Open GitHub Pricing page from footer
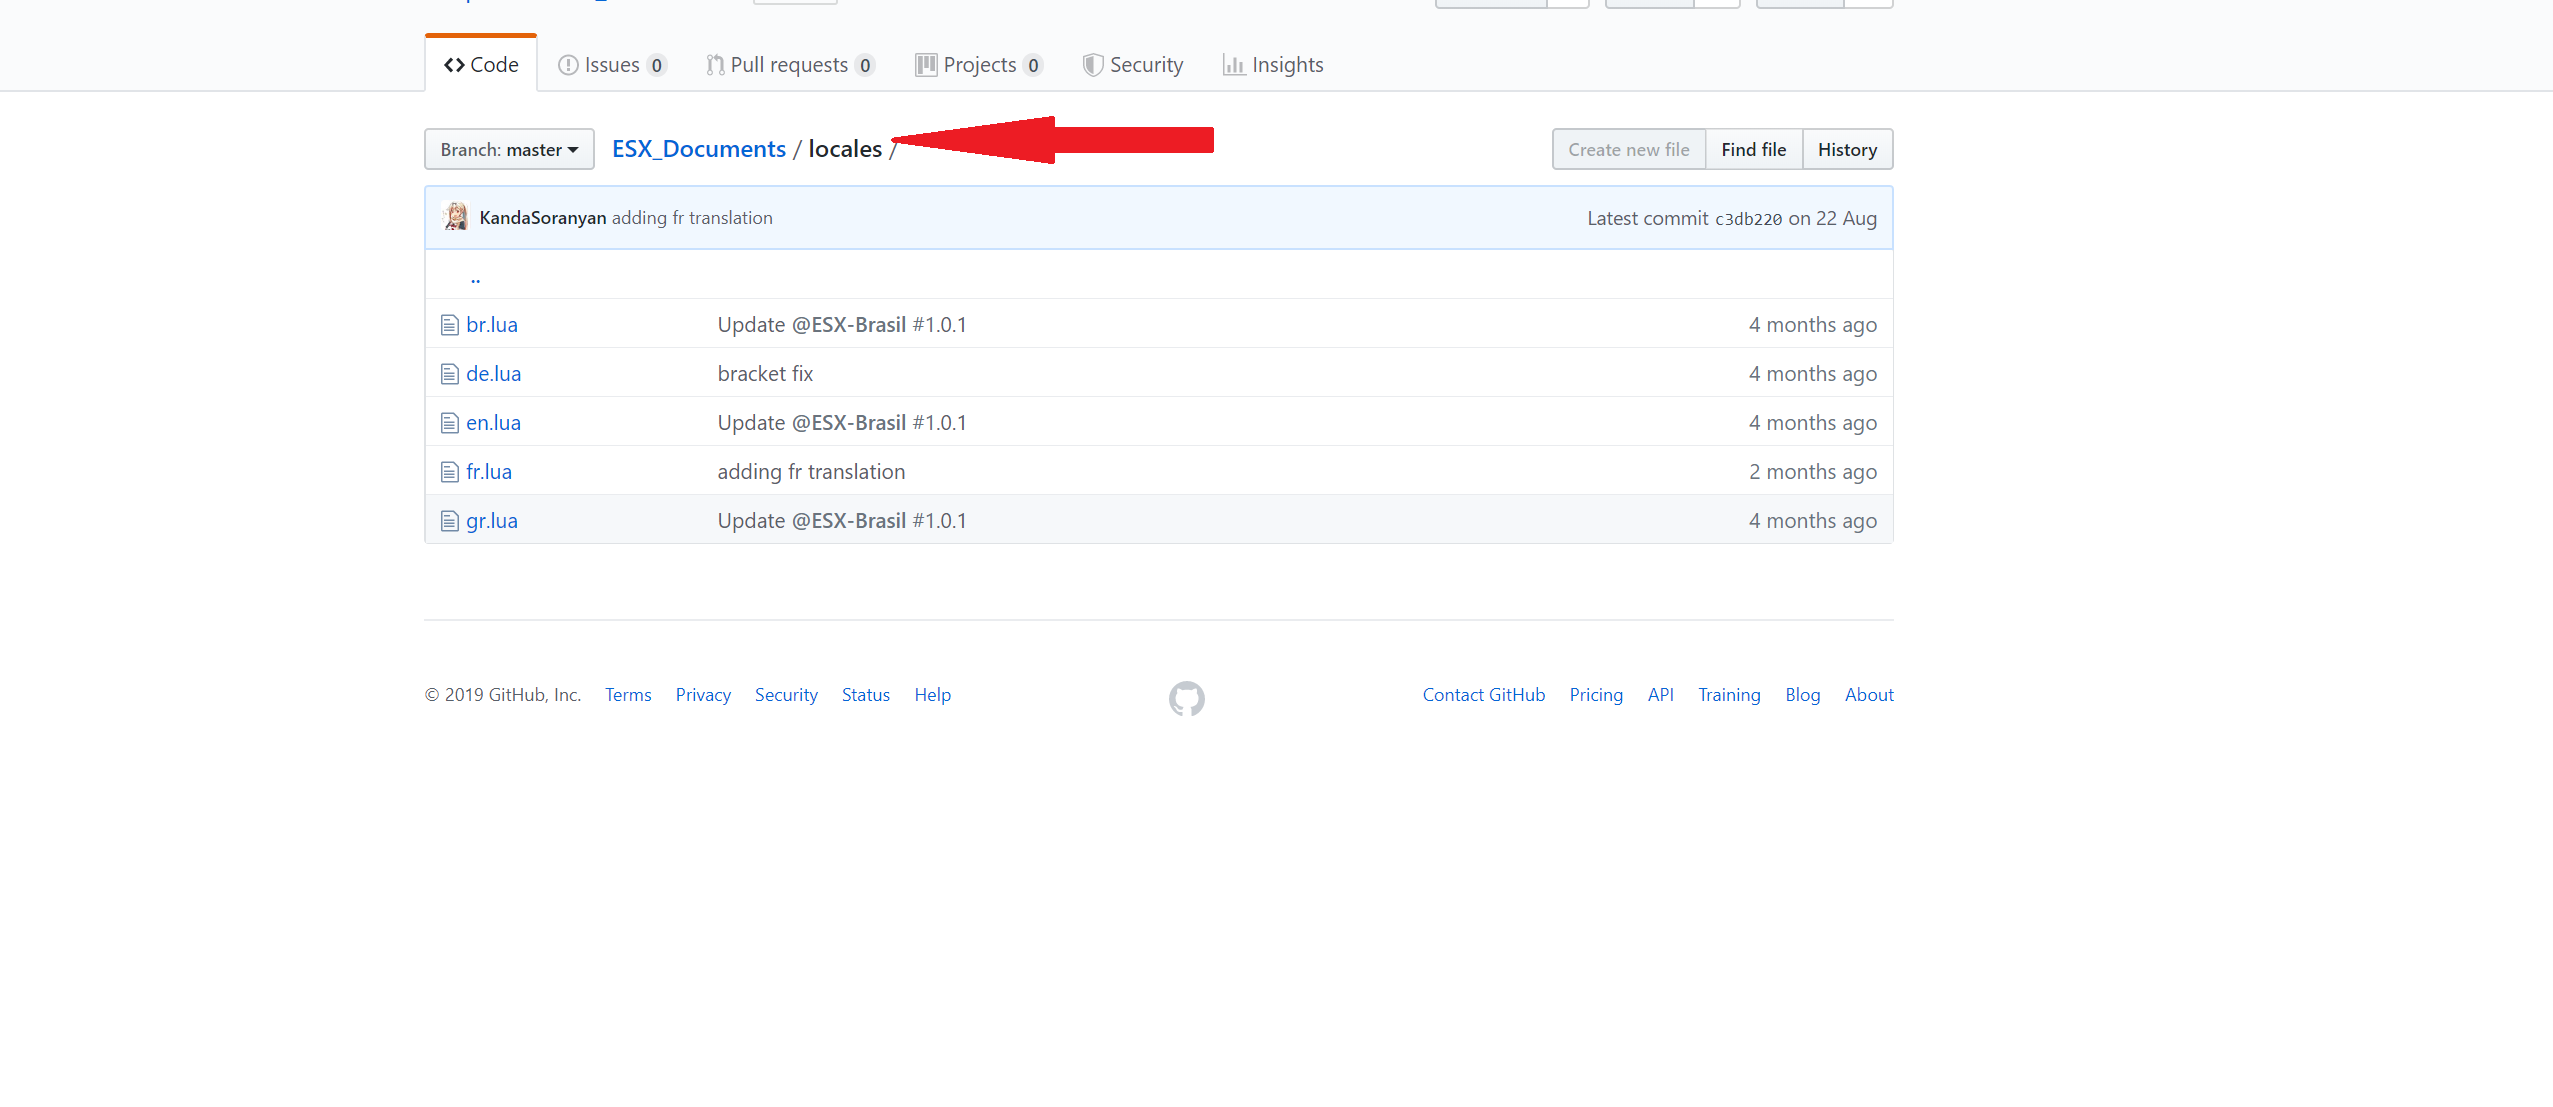The image size is (2553, 1107). (1594, 694)
